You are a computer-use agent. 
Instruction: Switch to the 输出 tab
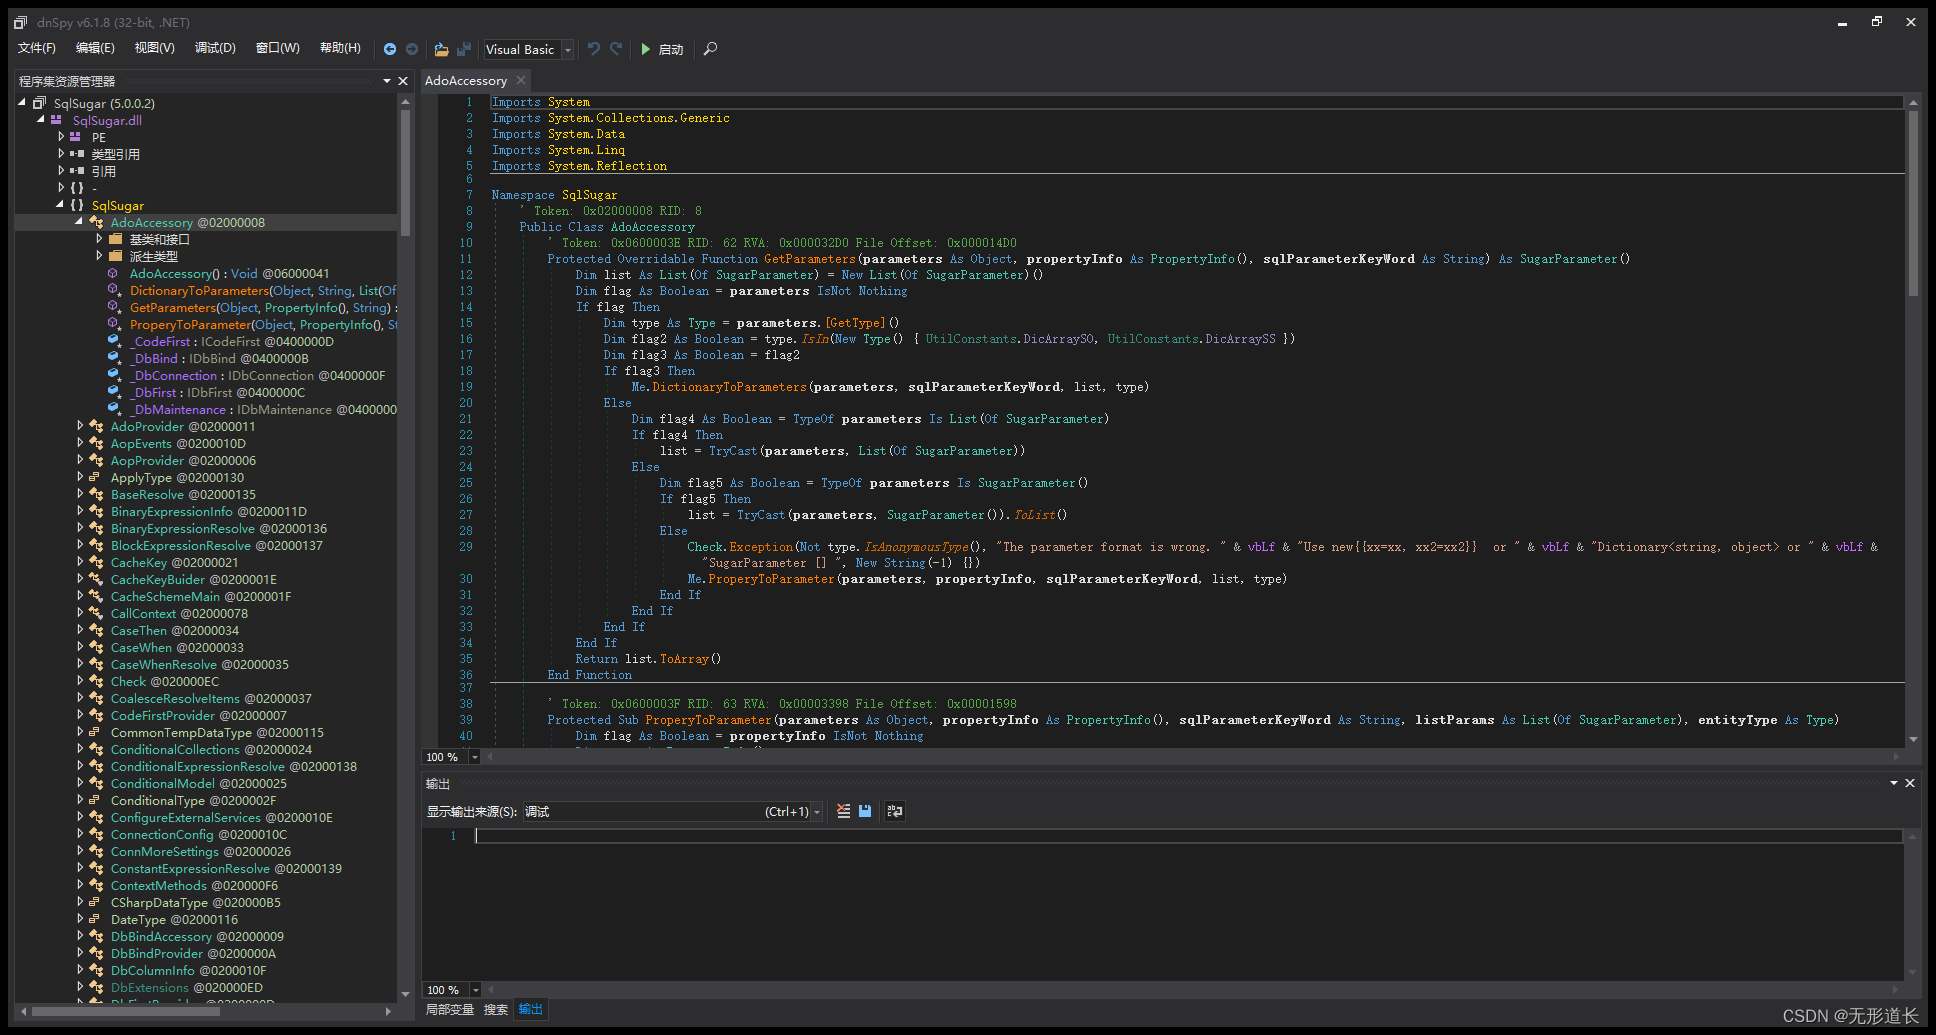(x=530, y=1010)
